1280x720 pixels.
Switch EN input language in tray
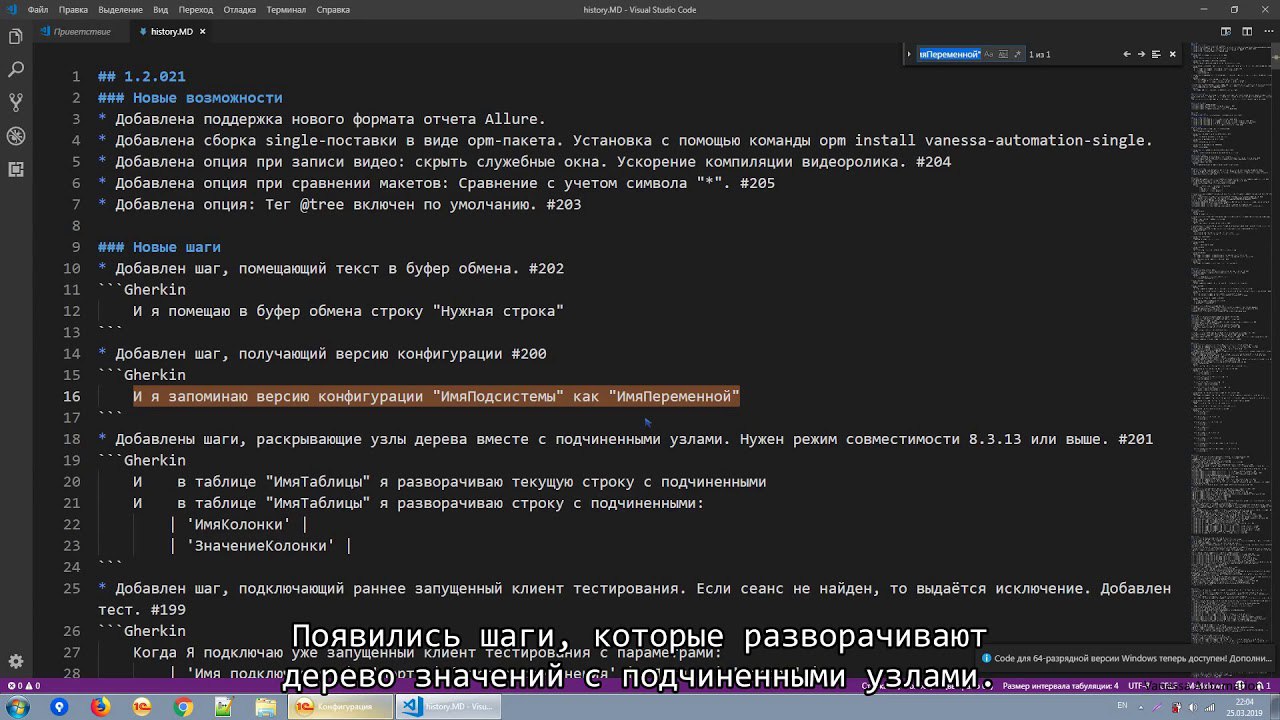click(1122, 706)
